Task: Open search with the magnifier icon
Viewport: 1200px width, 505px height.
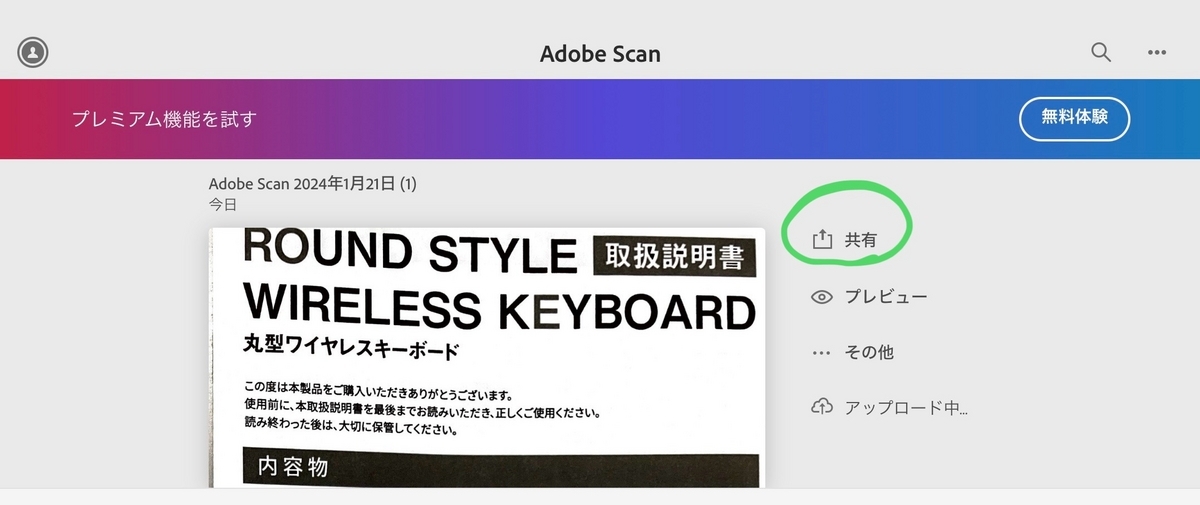Action: [1101, 52]
